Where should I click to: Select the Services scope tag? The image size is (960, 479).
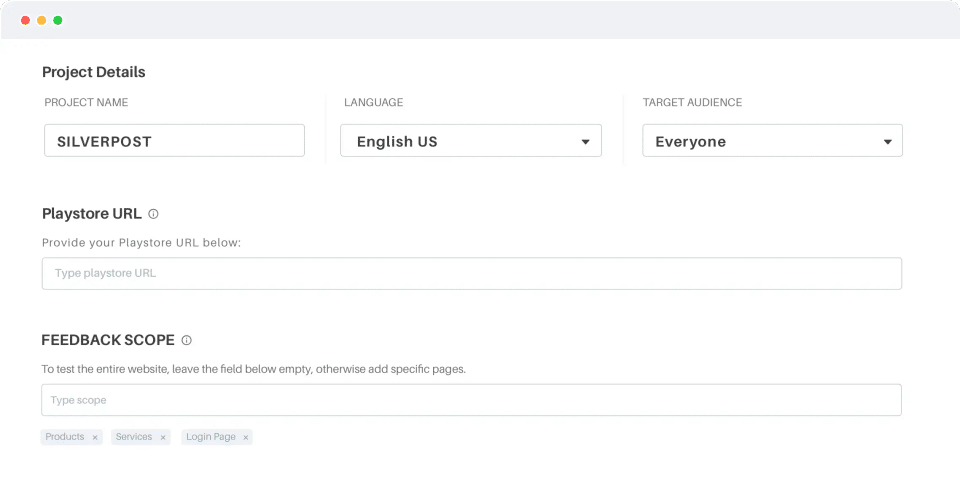(x=134, y=437)
